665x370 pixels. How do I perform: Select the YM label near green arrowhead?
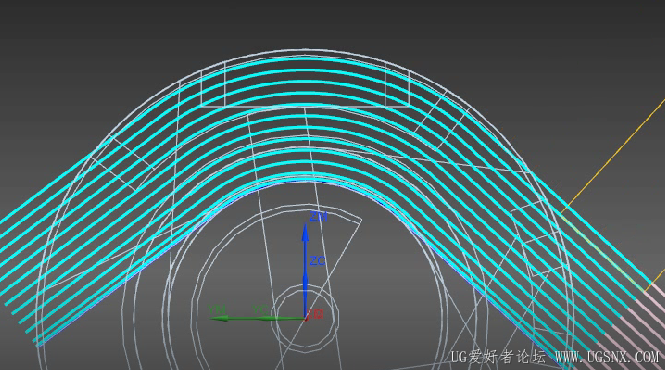pyautogui.click(x=217, y=309)
